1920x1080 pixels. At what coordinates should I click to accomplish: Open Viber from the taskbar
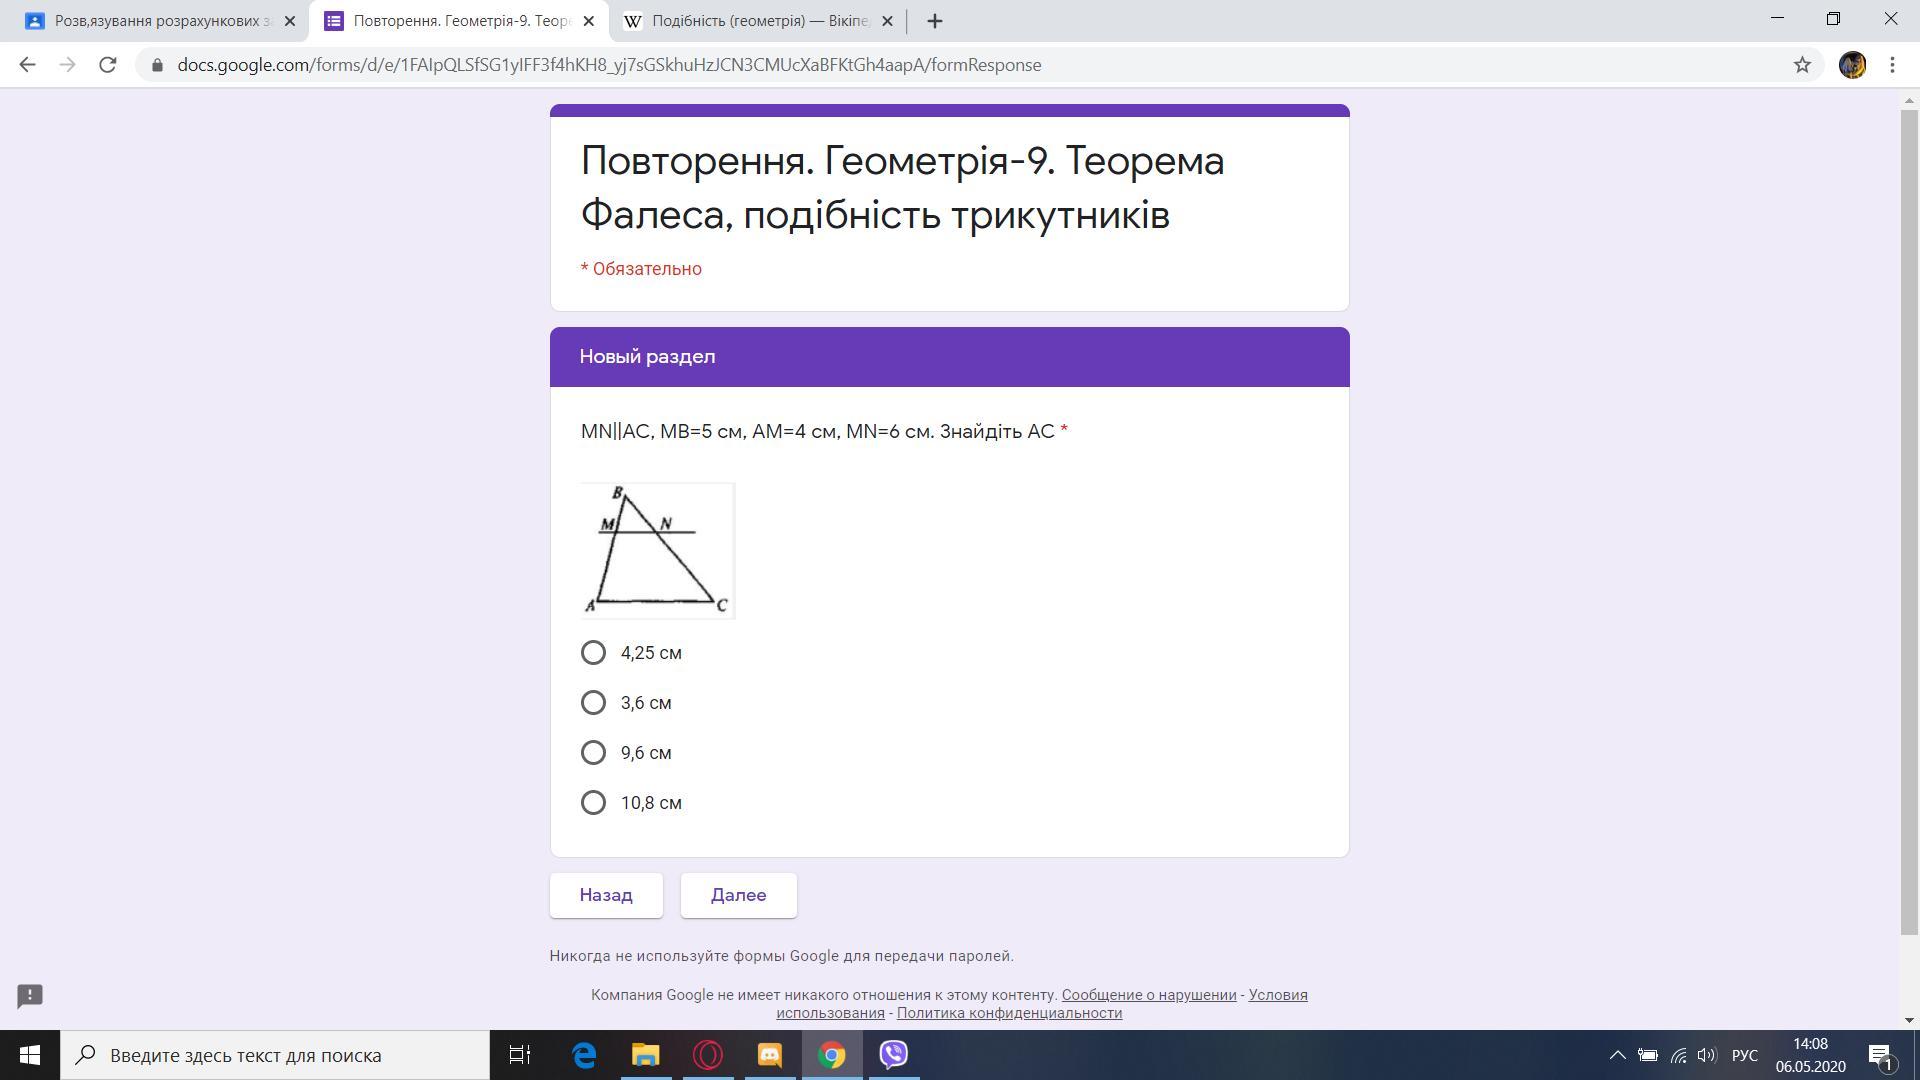click(893, 1055)
